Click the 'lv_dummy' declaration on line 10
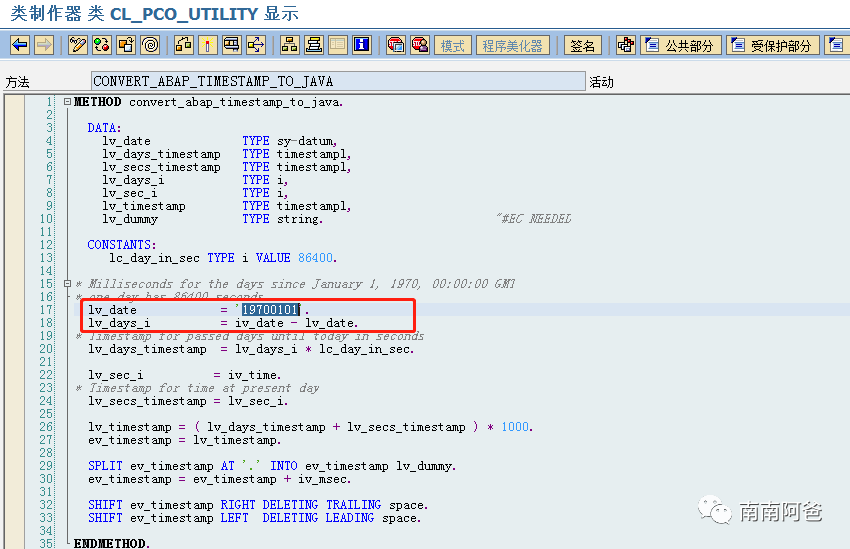This screenshot has width=850, height=549. [212, 219]
